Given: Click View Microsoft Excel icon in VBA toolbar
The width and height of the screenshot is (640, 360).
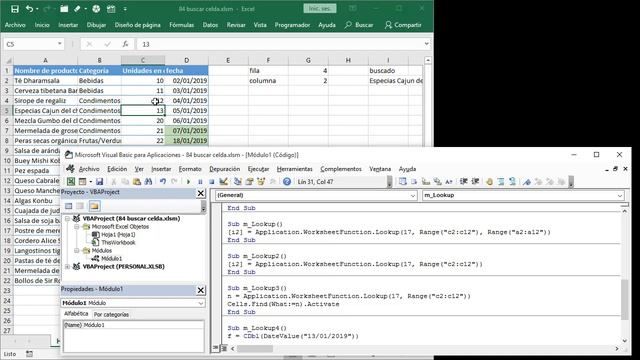Looking at the screenshot, I should [71, 182].
